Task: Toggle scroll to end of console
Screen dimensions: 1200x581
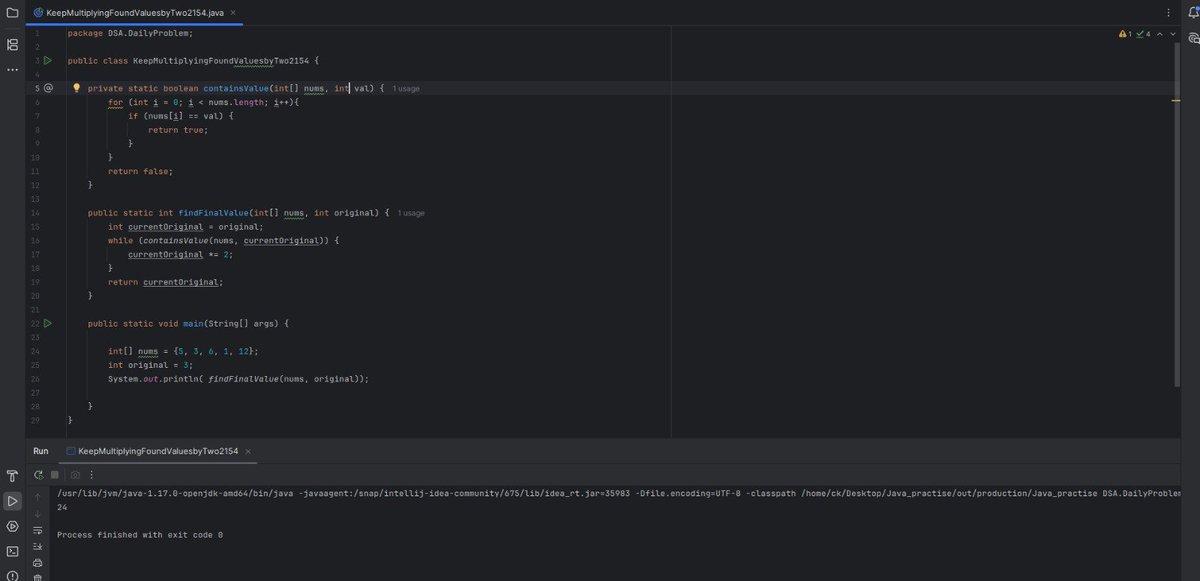Action: pos(38,546)
